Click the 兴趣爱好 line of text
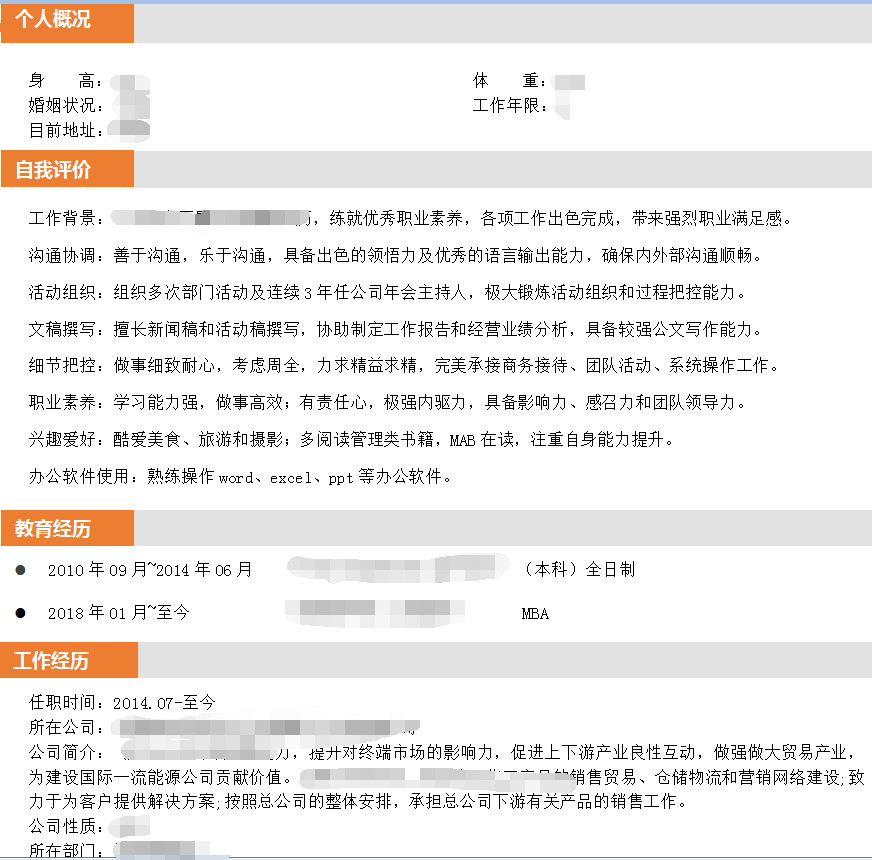 coord(352,440)
